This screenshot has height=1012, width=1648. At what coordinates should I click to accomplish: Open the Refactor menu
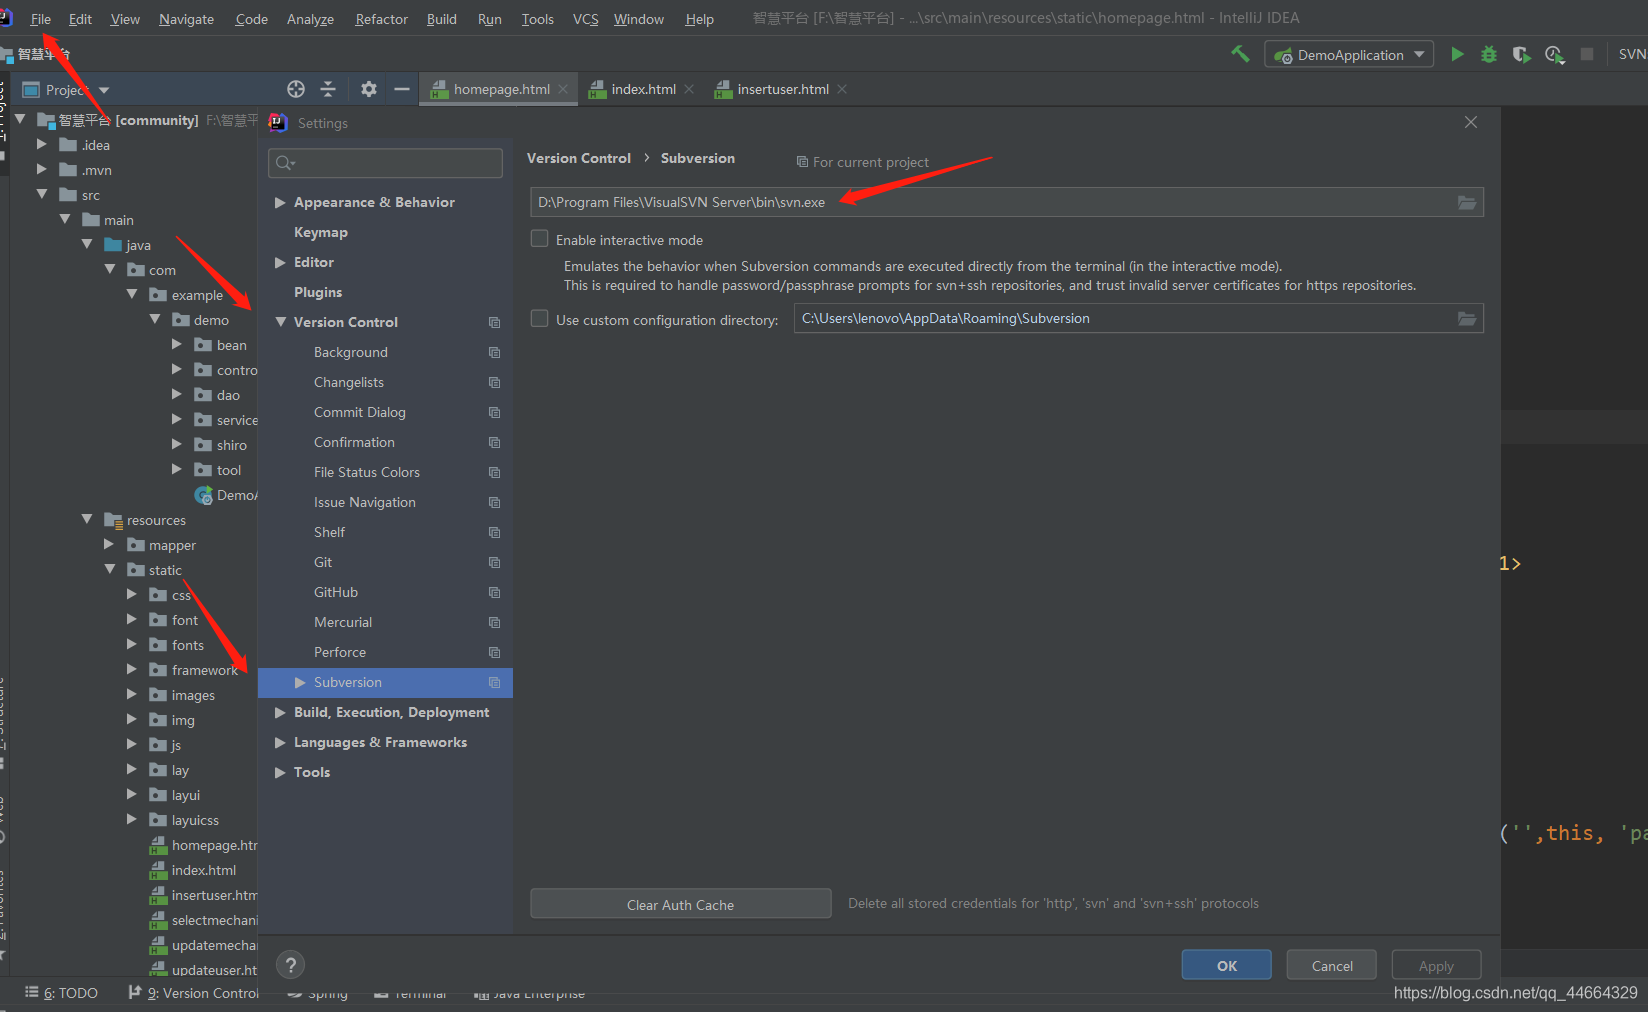[x=381, y=19]
